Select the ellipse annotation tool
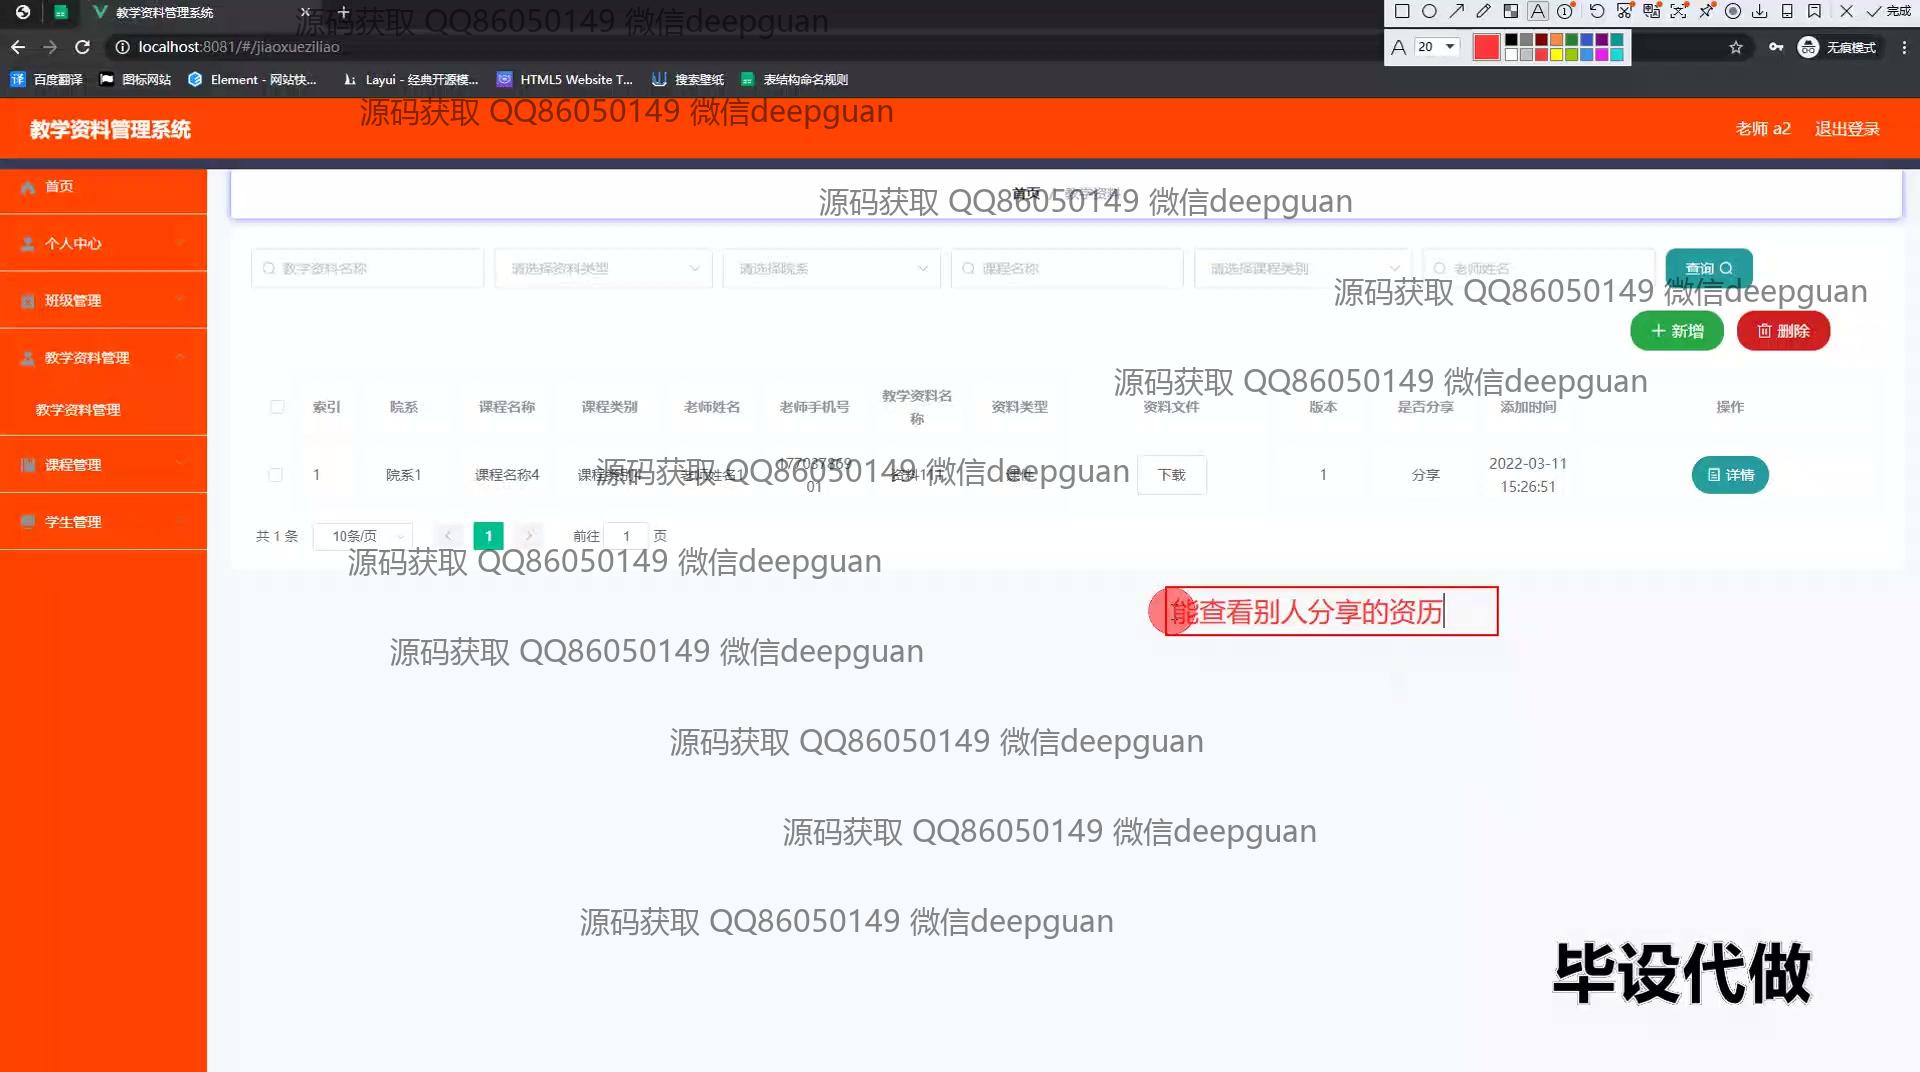The width and height of the screenshot is (1920, 1072). (1429, 12)
